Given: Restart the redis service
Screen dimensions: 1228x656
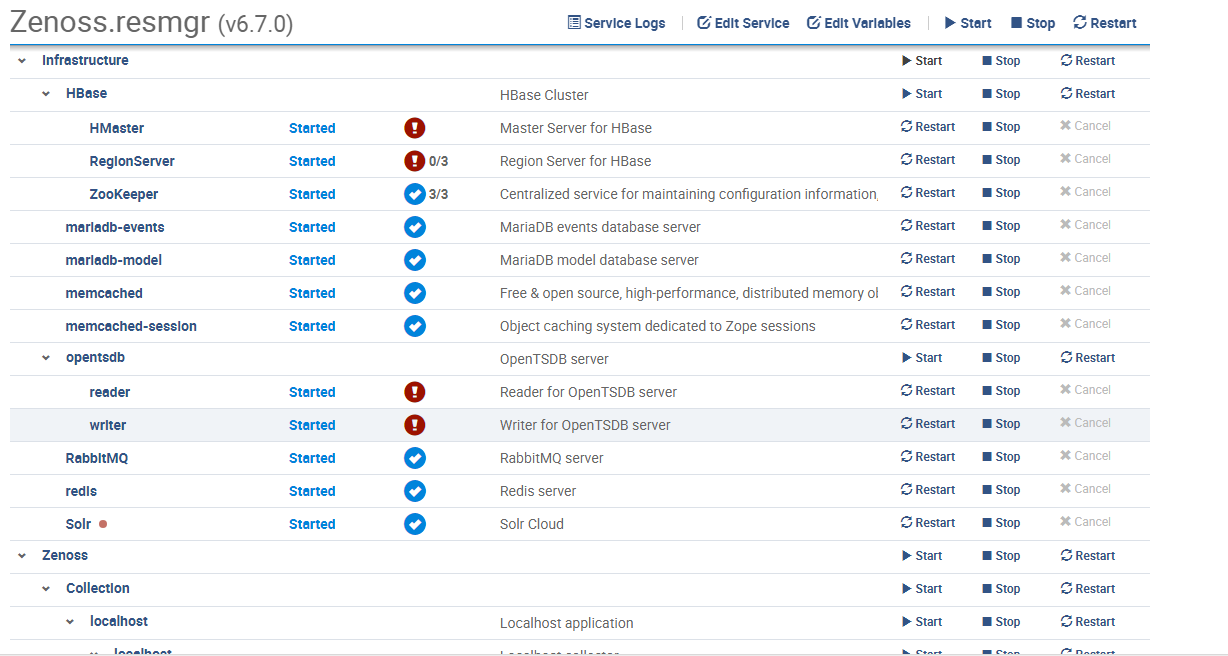Looking at the screenshot, I should tap(928, 490).
